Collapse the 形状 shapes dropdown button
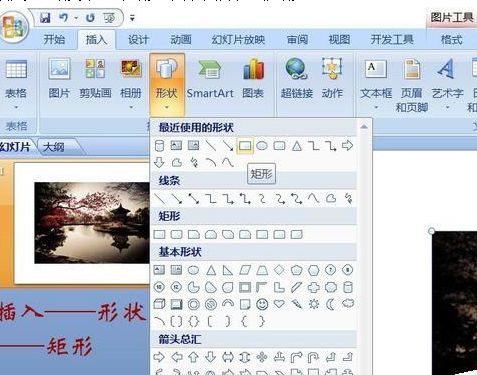The width and height of the screenshot is (477, 375). tap(167, 84)
